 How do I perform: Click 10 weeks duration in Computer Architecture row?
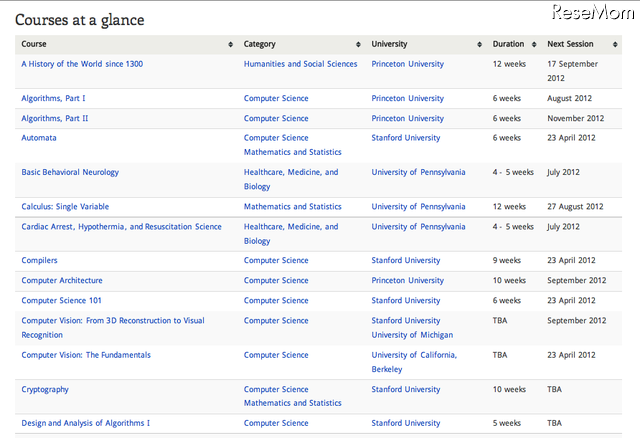(x=509, y=280)
